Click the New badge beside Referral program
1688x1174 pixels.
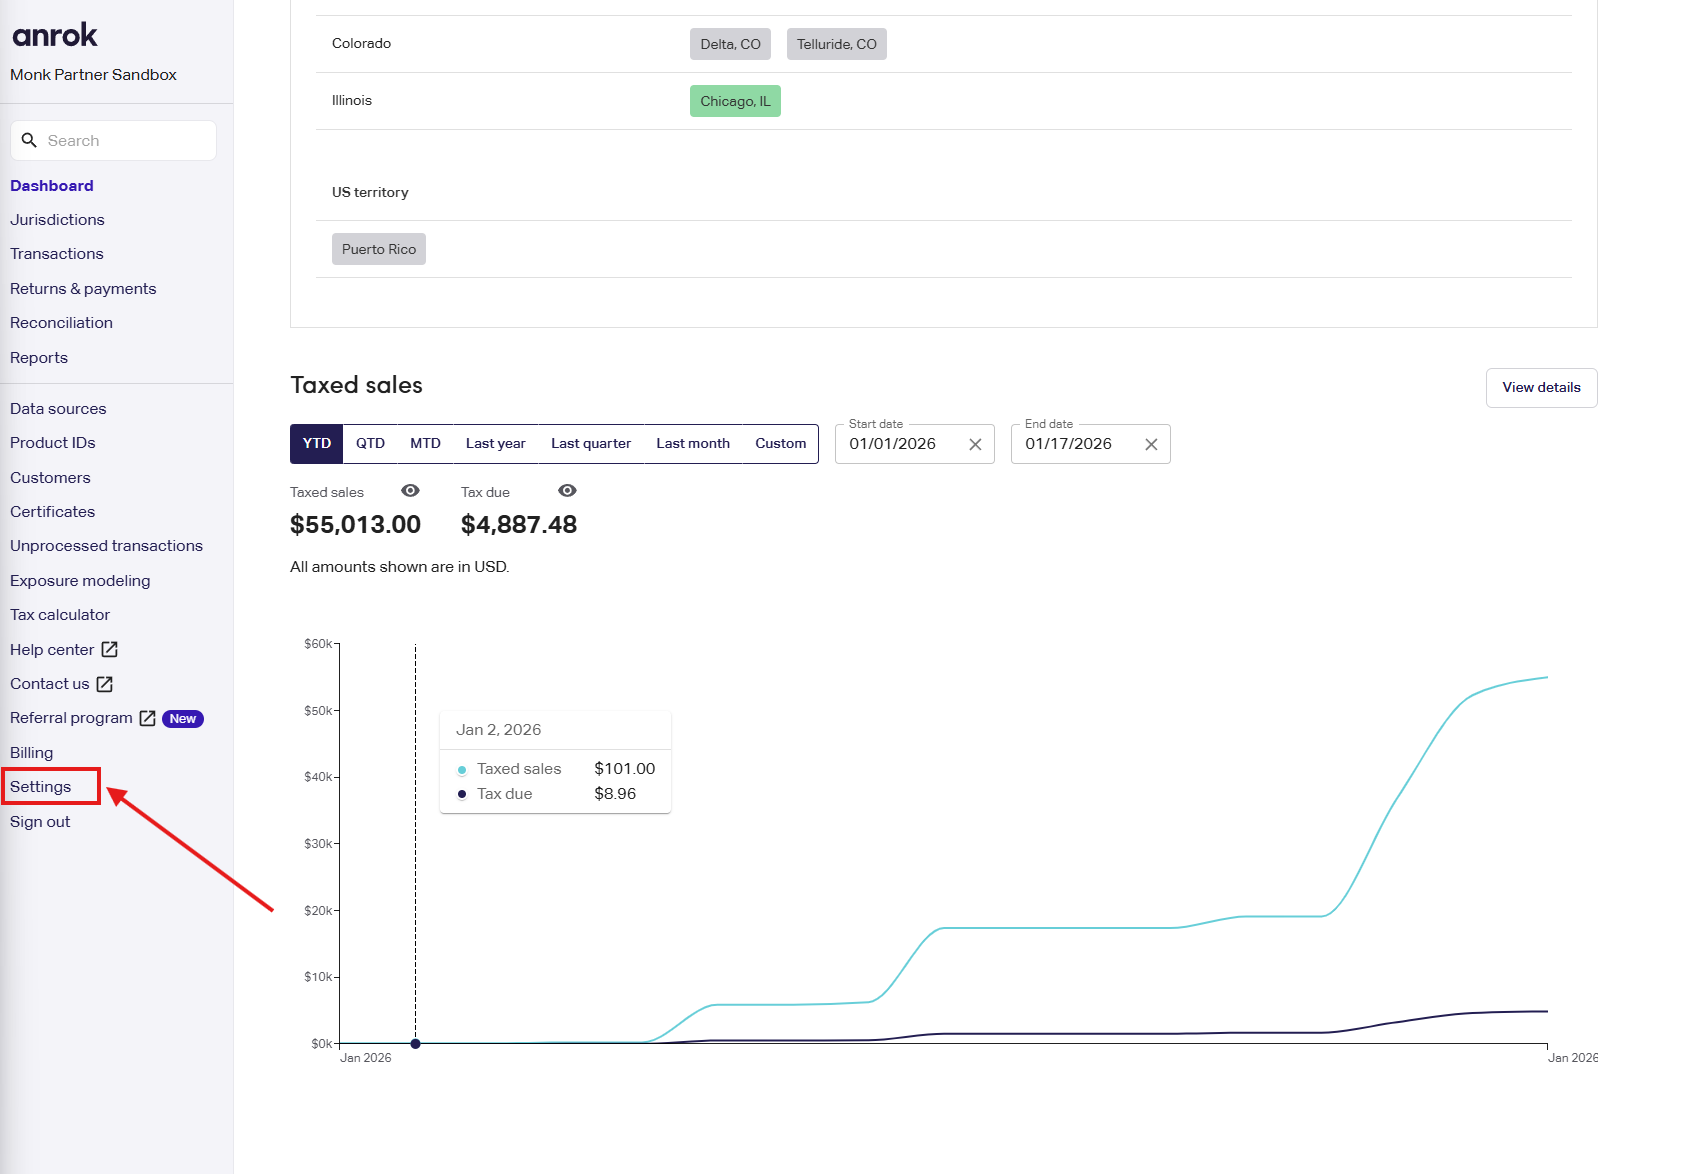[x=183, y=719]
